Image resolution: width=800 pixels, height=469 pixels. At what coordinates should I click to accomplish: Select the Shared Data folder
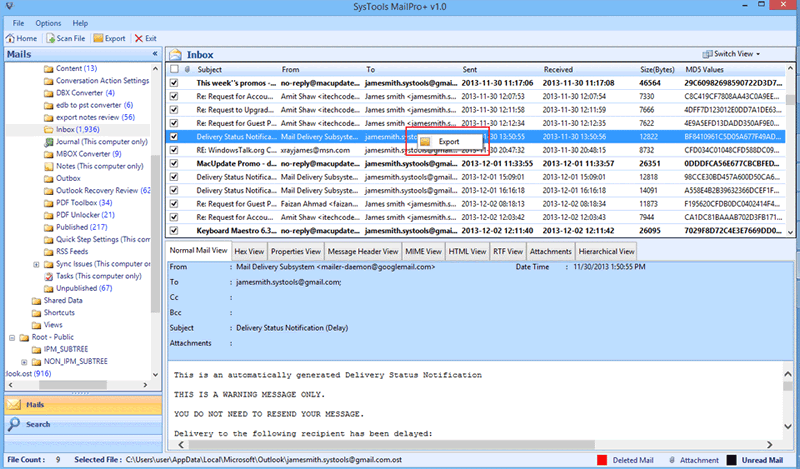pyautogui.click(x=63, y=300)
